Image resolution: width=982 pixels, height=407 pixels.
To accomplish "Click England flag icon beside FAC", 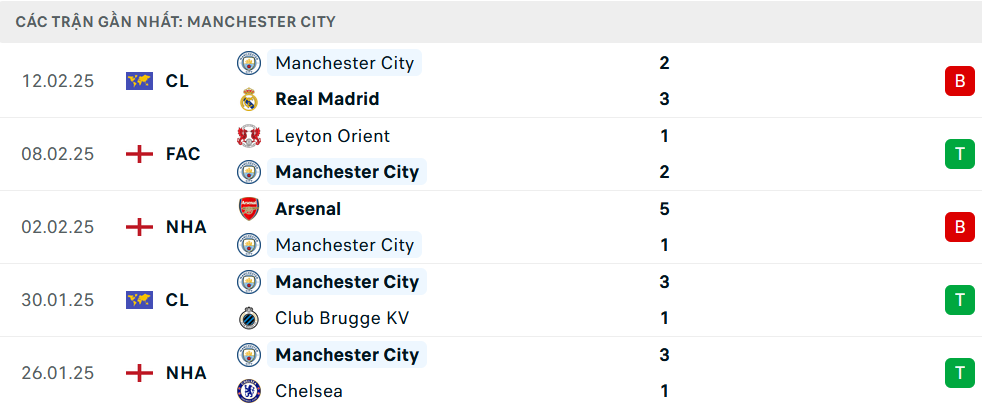I will point(139,154).
